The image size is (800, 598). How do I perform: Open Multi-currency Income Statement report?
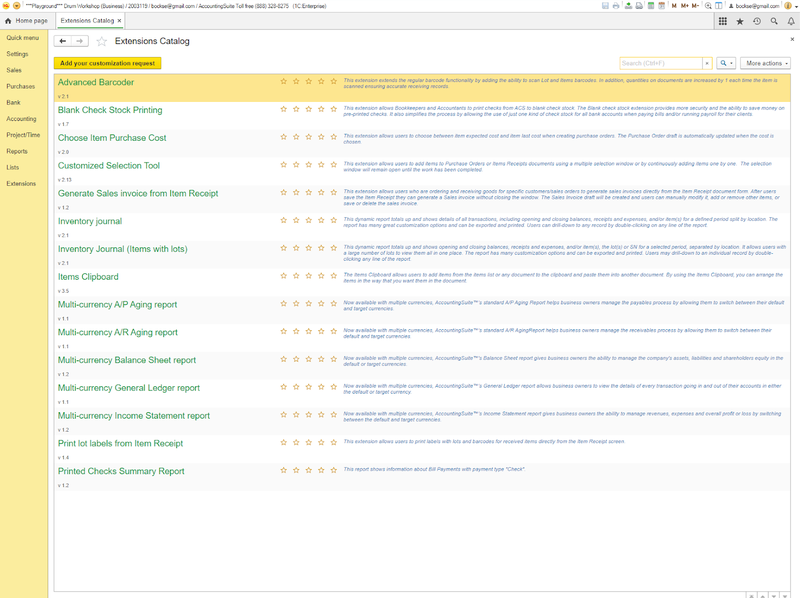tap(134, 416)
